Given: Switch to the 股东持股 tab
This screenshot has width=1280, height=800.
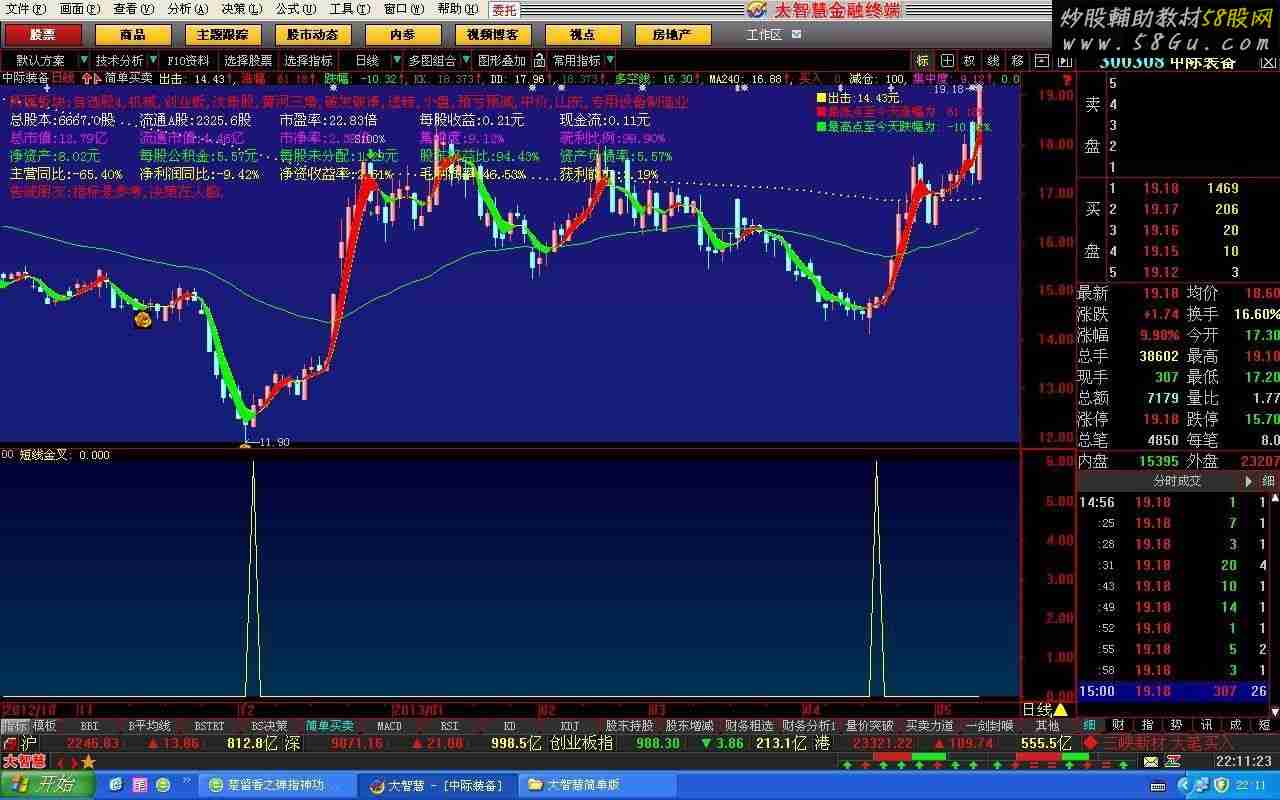Looking at the screenshot, I should [629, 726].
